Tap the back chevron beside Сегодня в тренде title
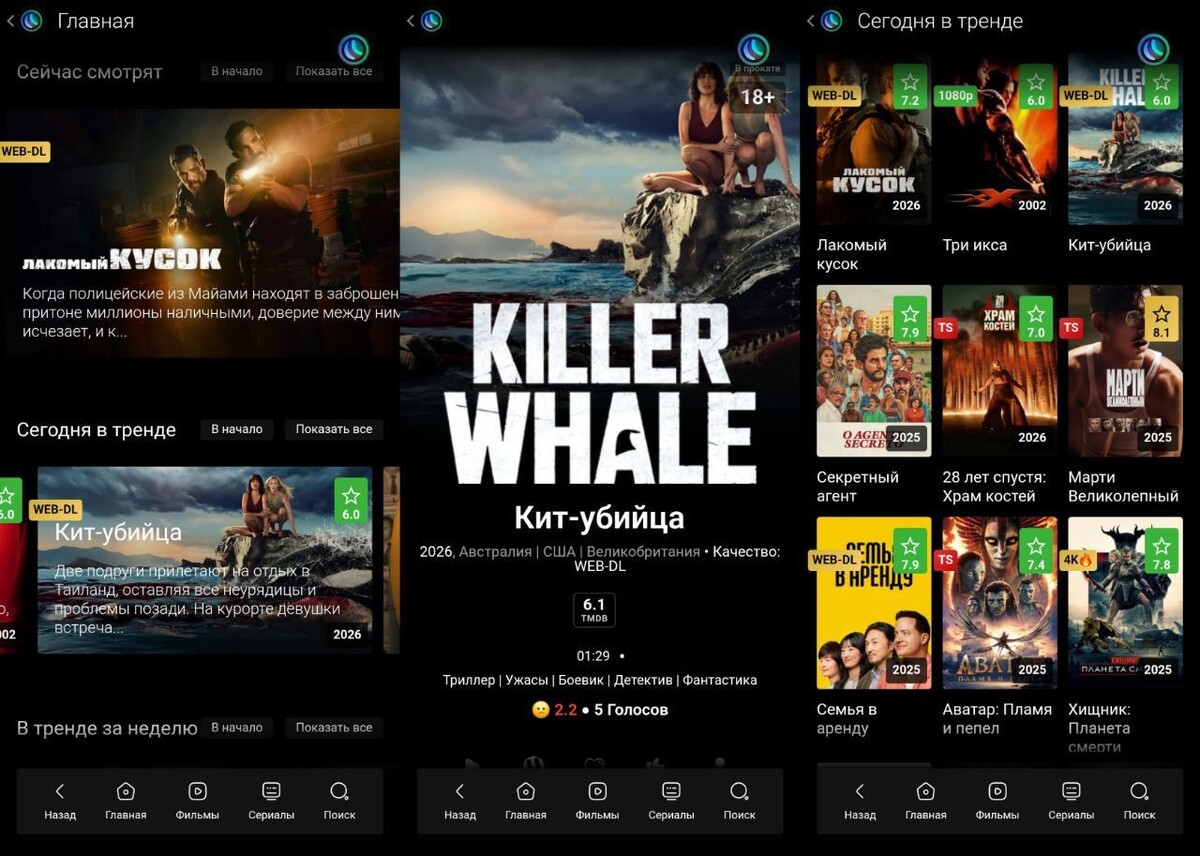 (810, 21)
